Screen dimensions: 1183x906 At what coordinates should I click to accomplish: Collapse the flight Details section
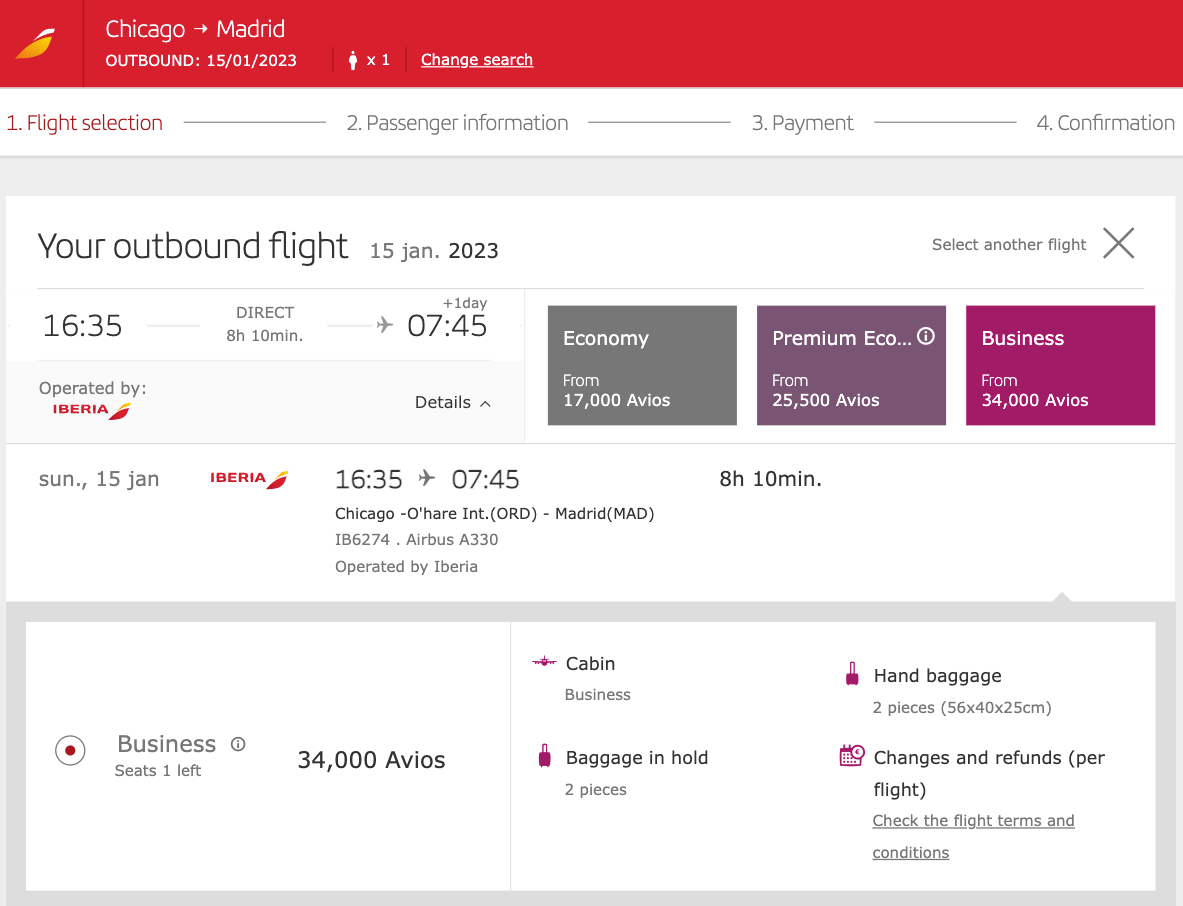[452, 403]
